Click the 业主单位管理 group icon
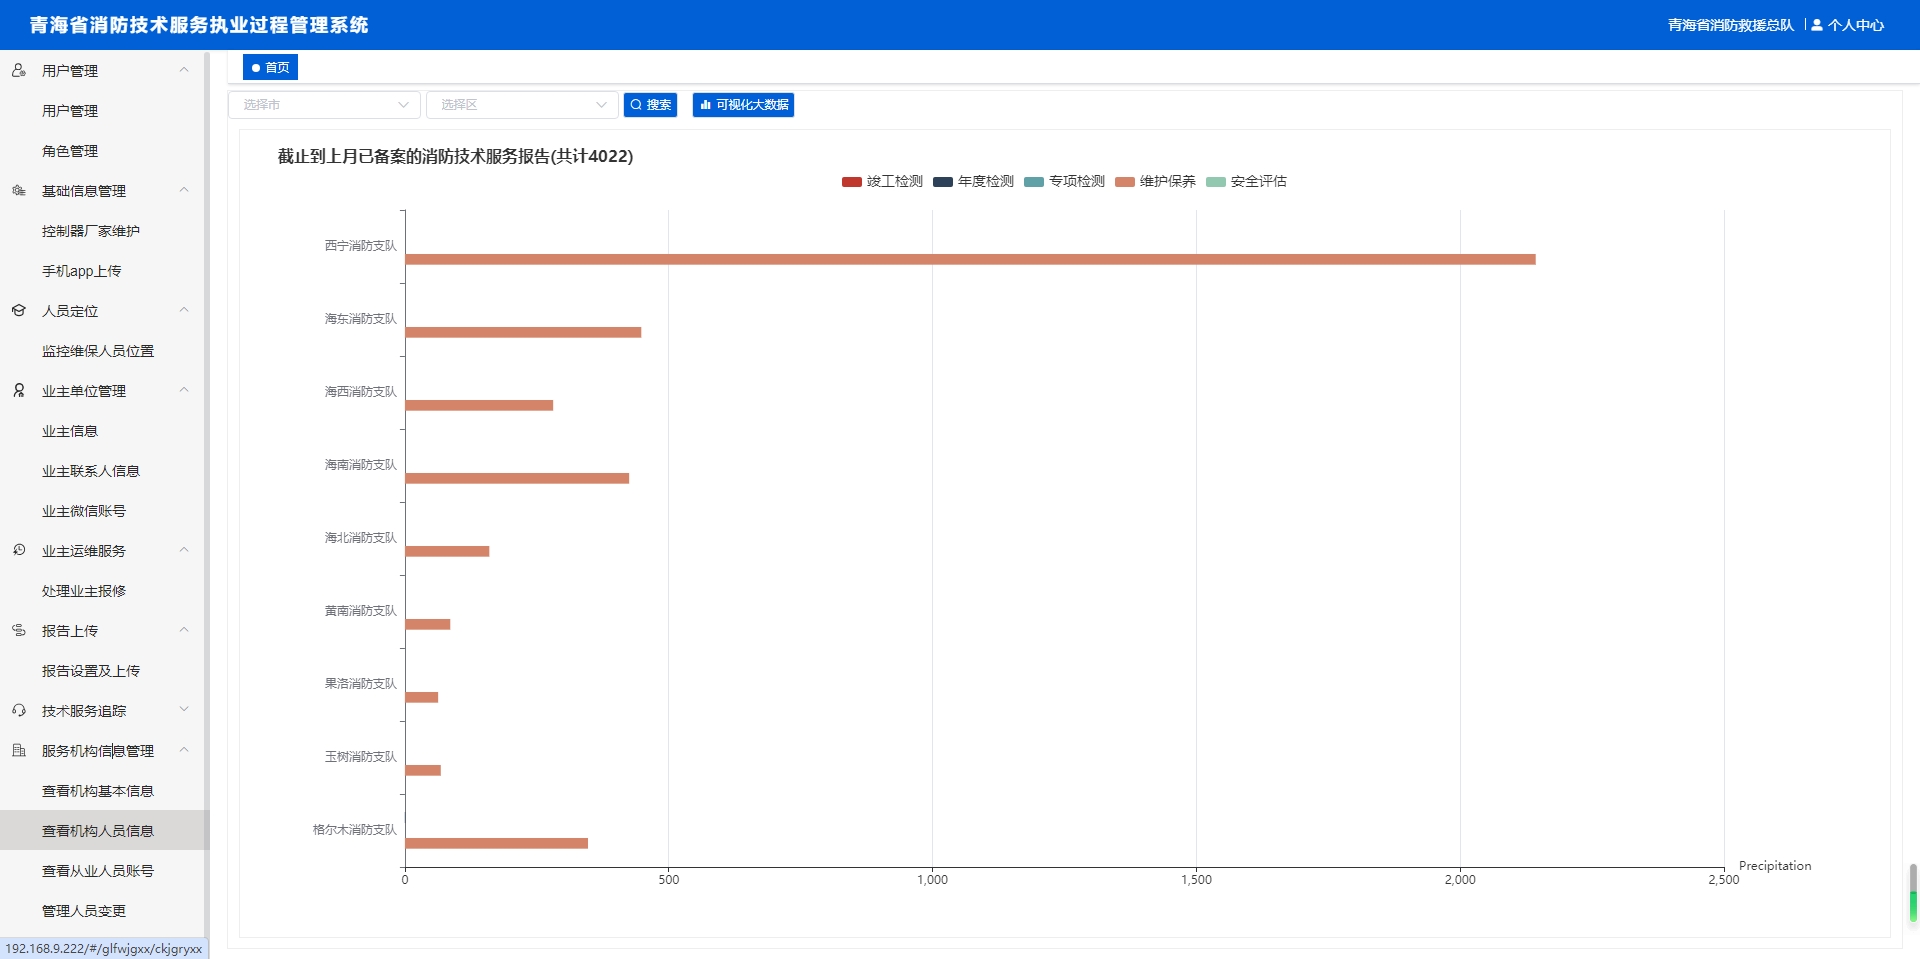 [19, 390]
